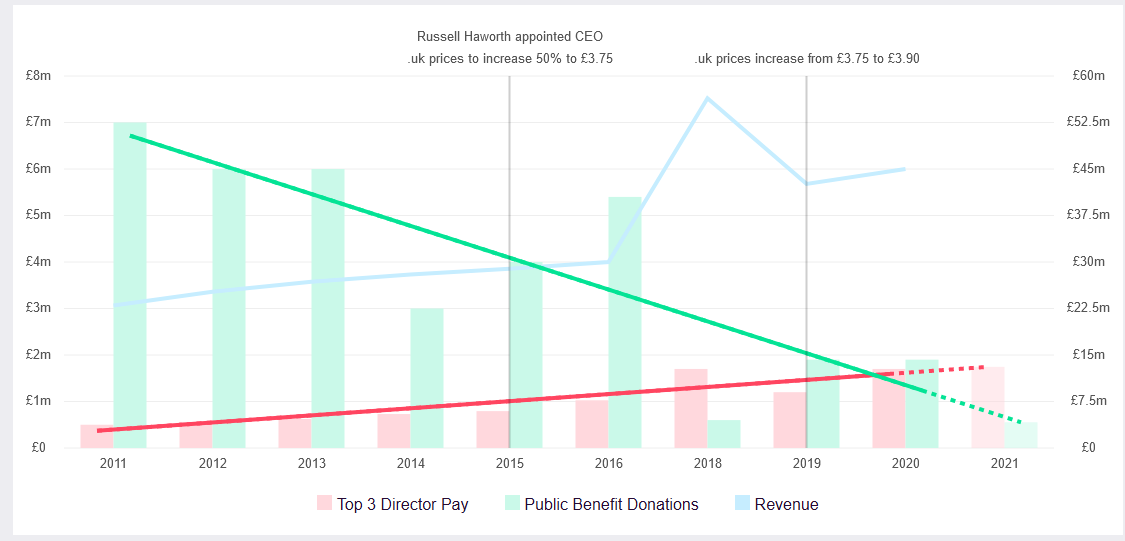This screenshot has width=1125, height=541.
Task: Click the 2013 green donations bar
Action: [x=328, y=309]
